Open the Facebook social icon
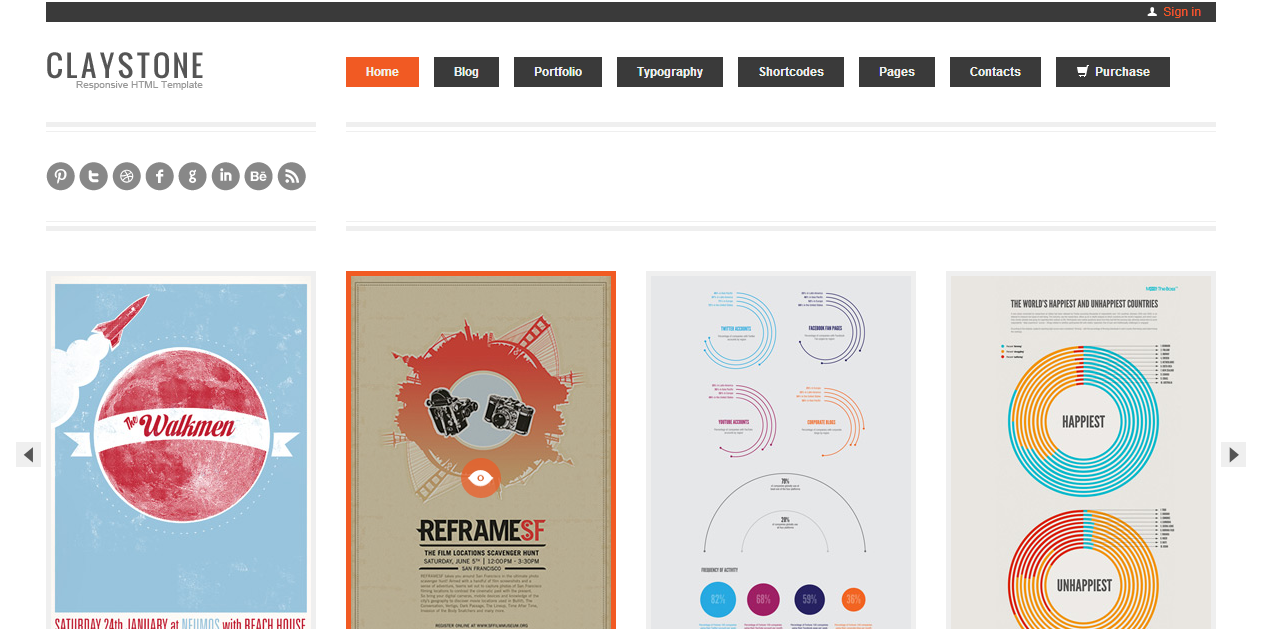Image resolution: width=1274 pixels, height=629 pixels. click(x=160, y=176)
